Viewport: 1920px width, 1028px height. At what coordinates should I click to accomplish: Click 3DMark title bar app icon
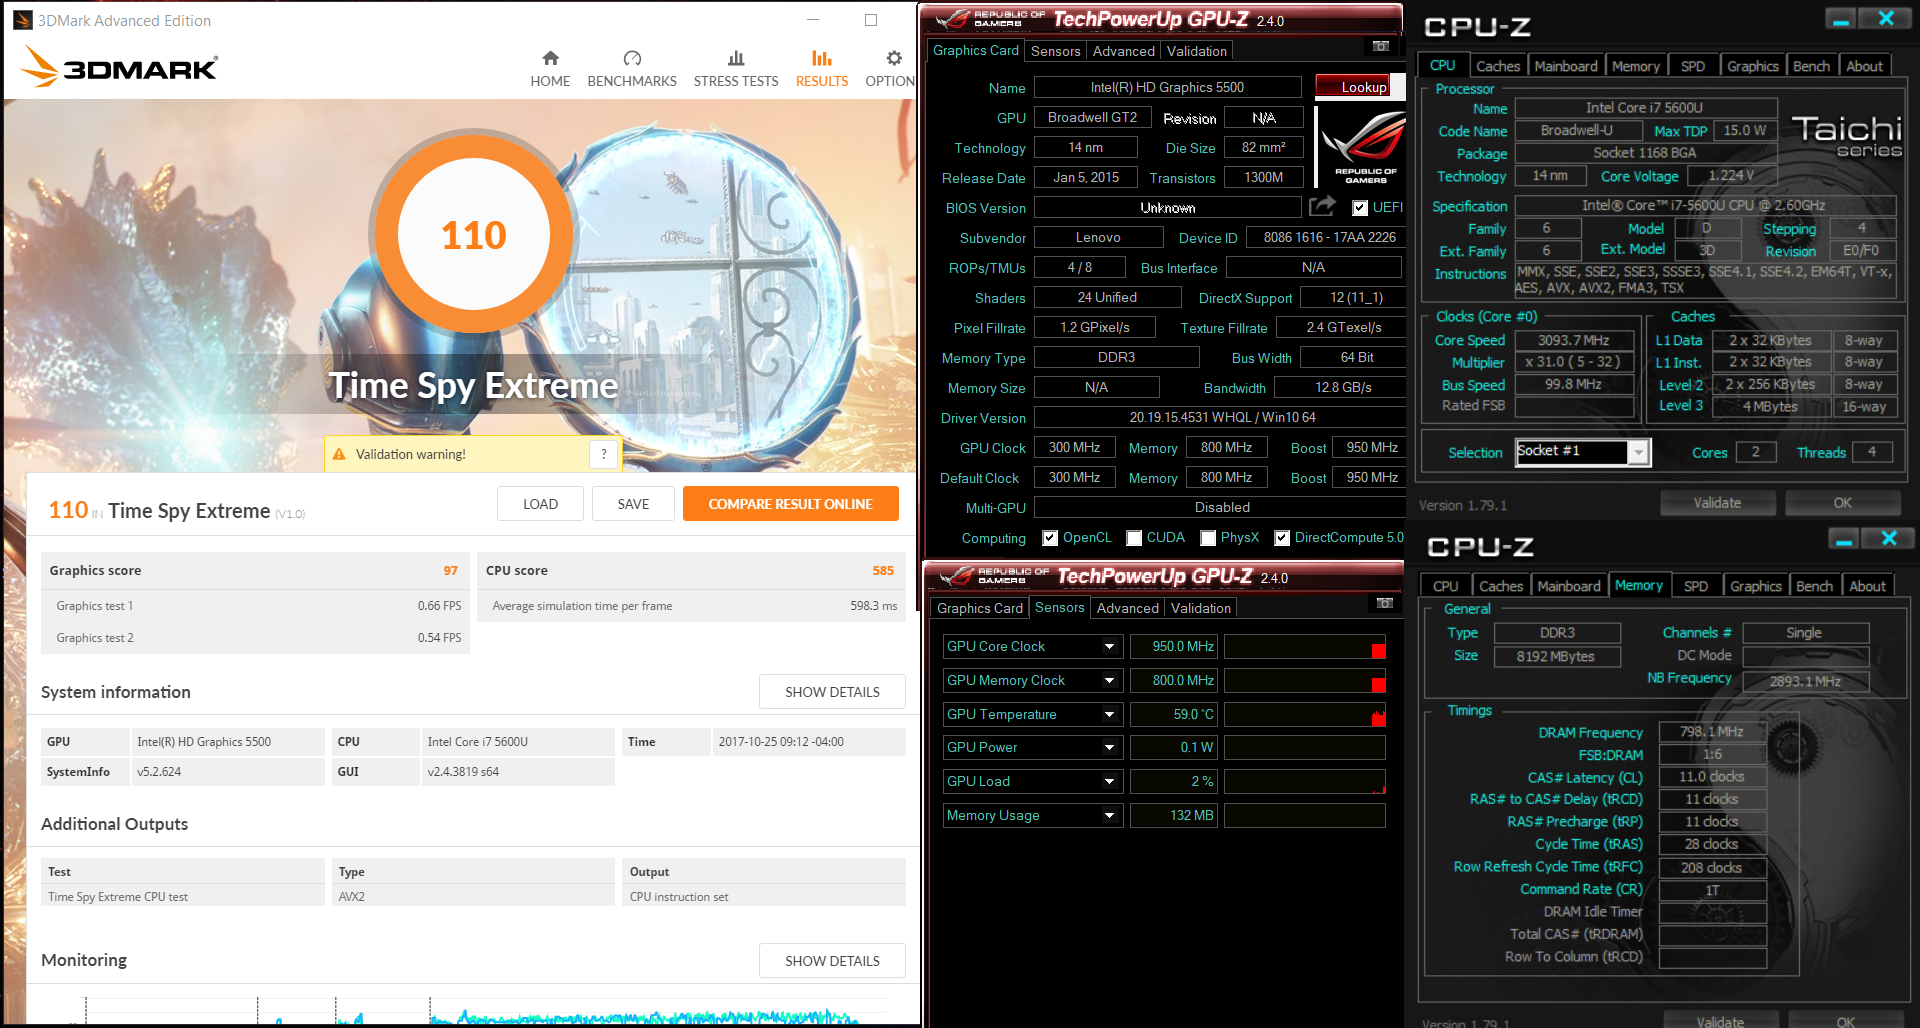click(22, 20)
